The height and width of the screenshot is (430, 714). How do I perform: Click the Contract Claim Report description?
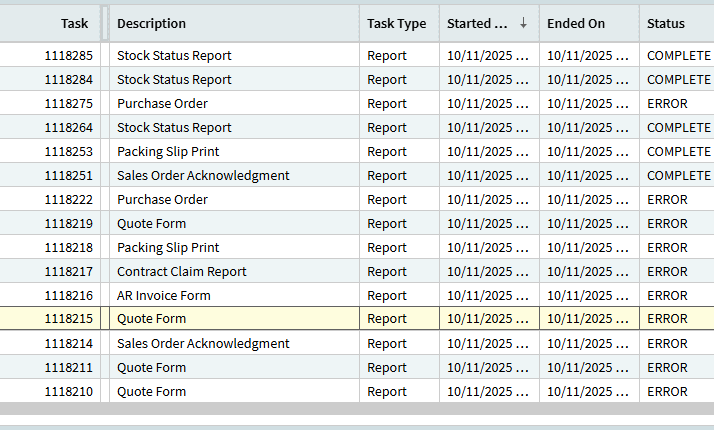click(182, 271)
